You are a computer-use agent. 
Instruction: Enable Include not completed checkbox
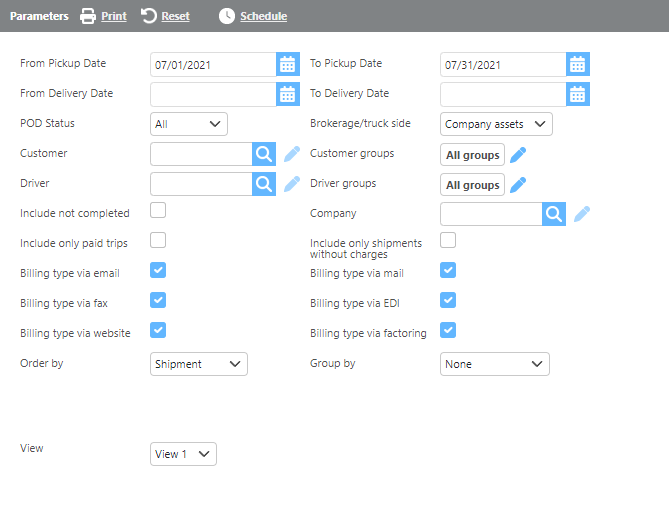tap(158, 210)
